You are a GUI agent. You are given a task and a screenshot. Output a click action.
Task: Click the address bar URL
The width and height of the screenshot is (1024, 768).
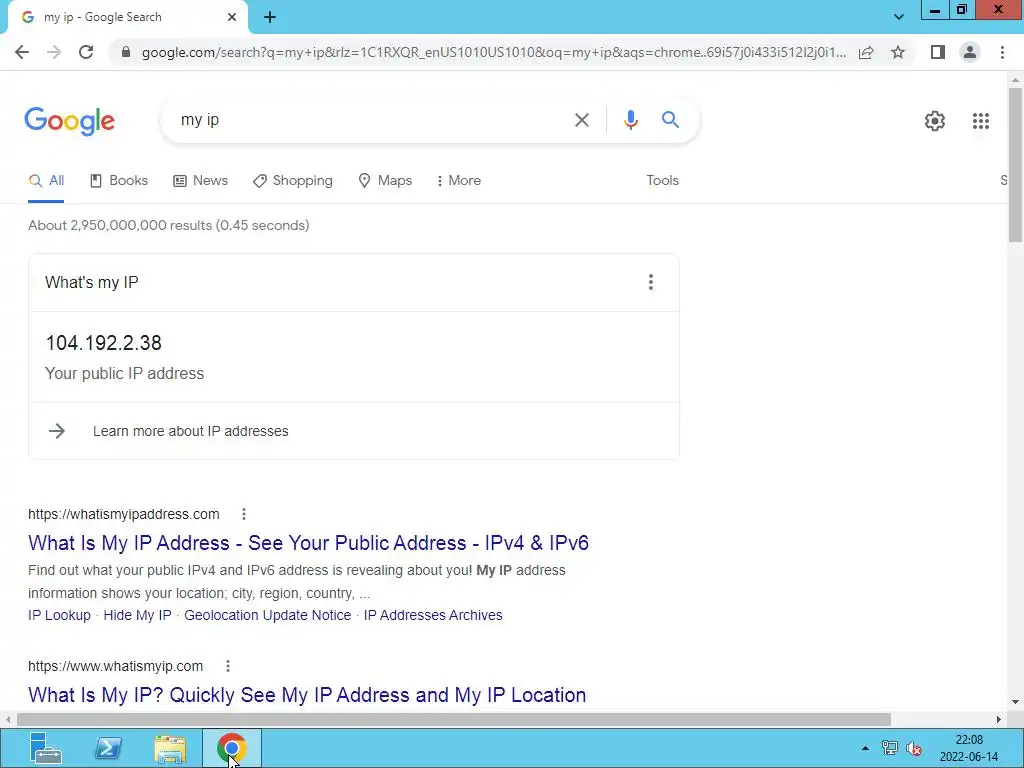tap(494, 52)
